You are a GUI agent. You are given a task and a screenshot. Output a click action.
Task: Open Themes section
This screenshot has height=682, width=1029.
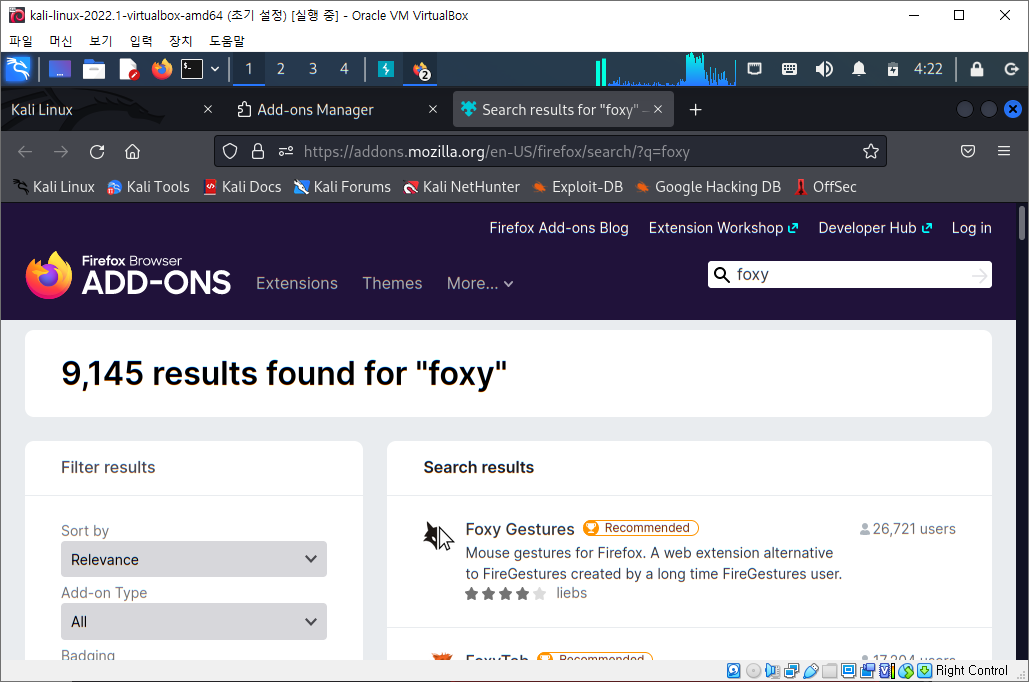point(392,283)
